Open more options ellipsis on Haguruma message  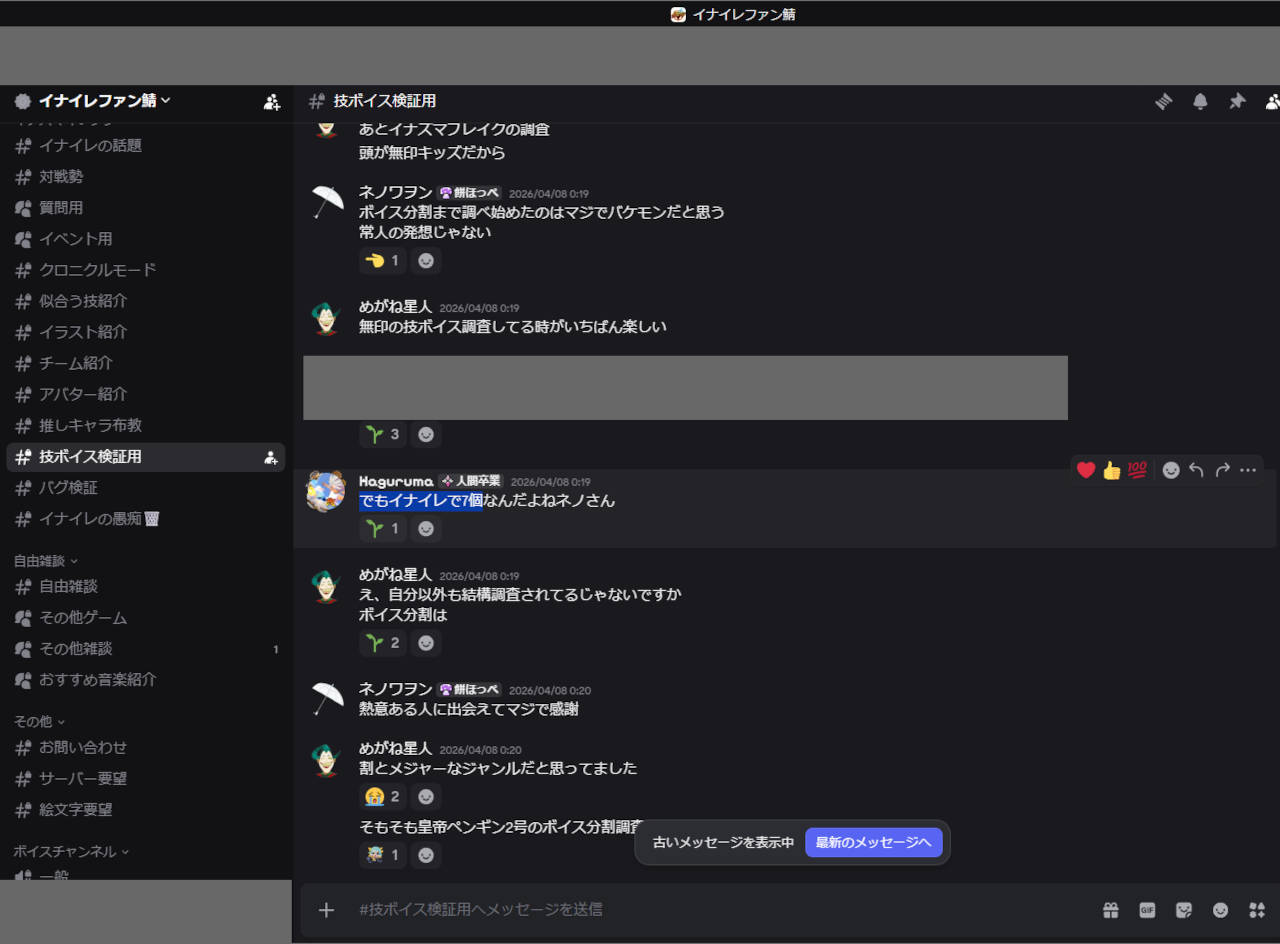[1248, 470]
